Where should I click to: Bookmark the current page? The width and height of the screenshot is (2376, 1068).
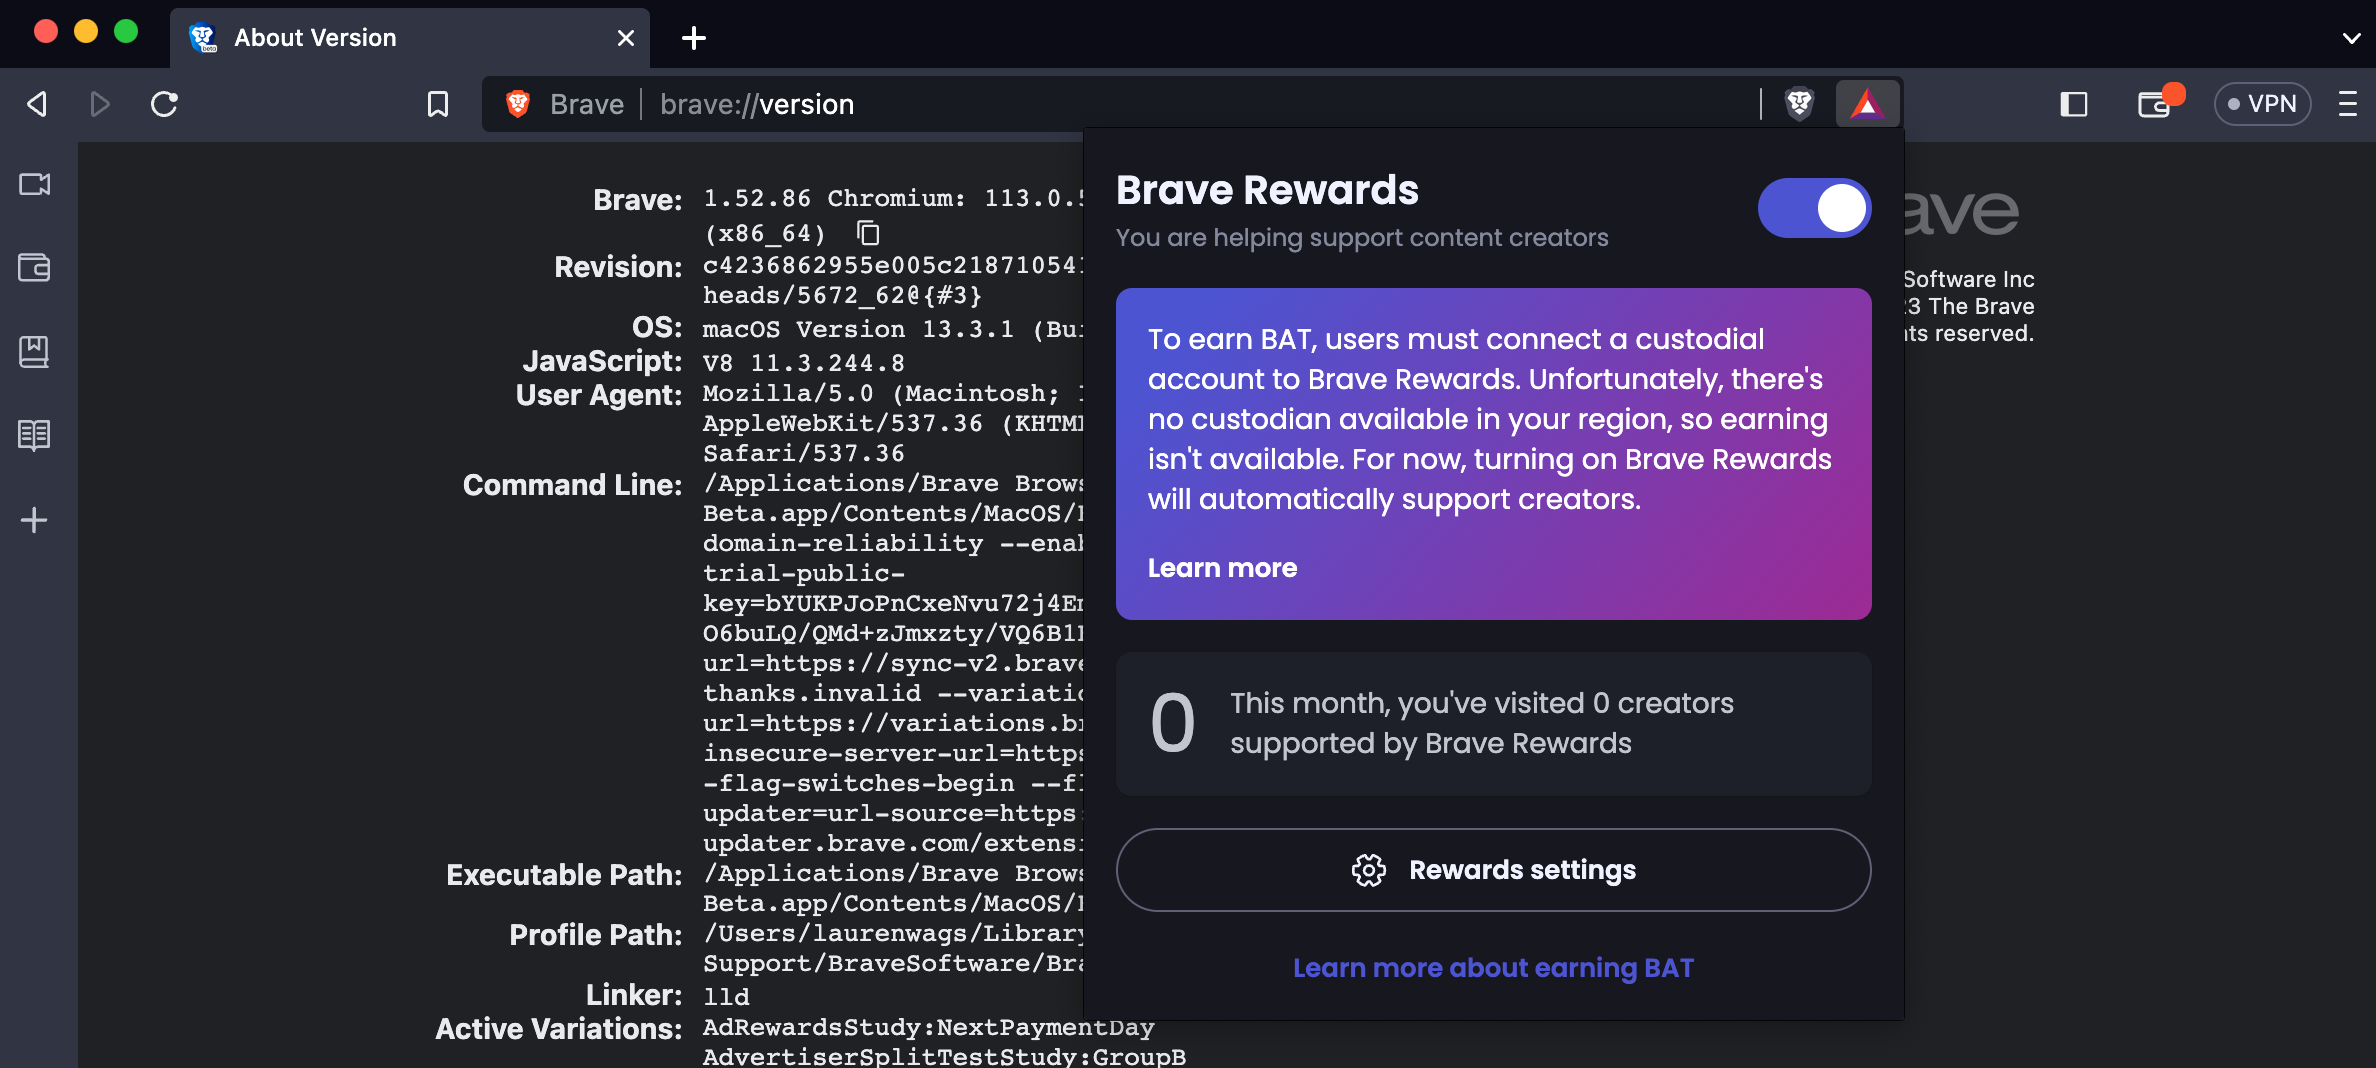point(437,103)
